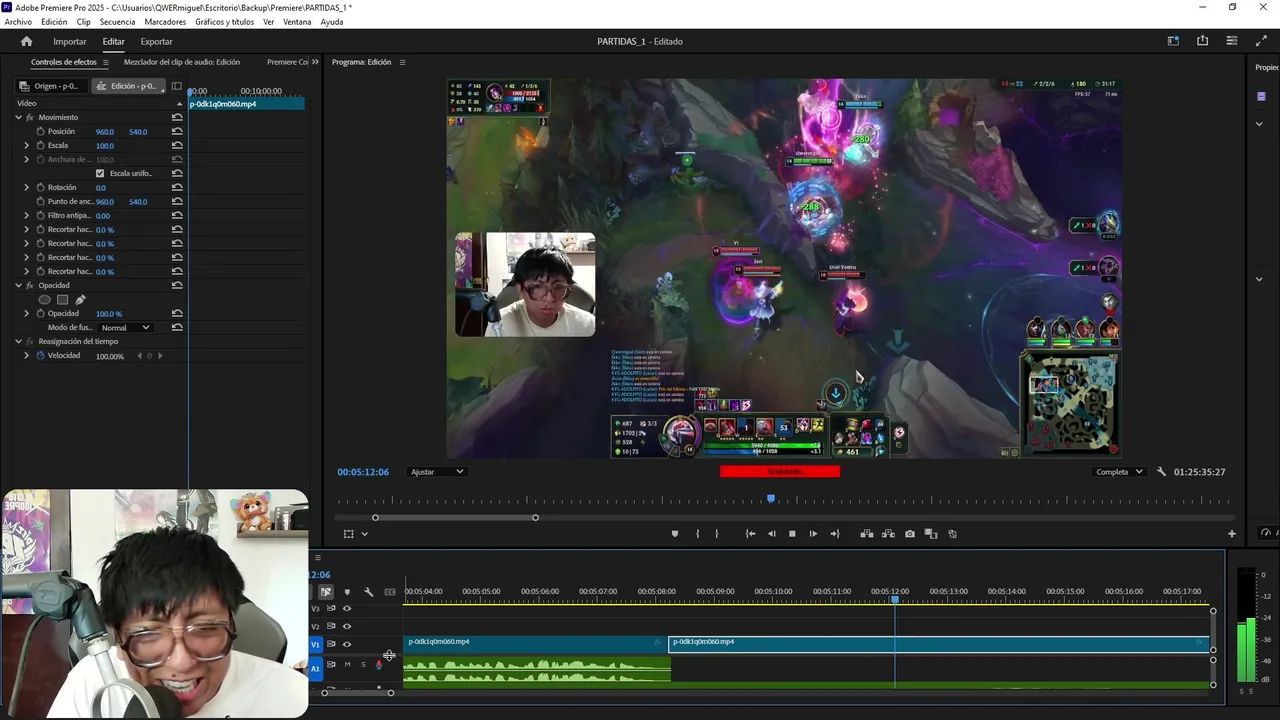1280x720 pixels.
Task: Collapse the Opacidad section
Action: point(18,285)
